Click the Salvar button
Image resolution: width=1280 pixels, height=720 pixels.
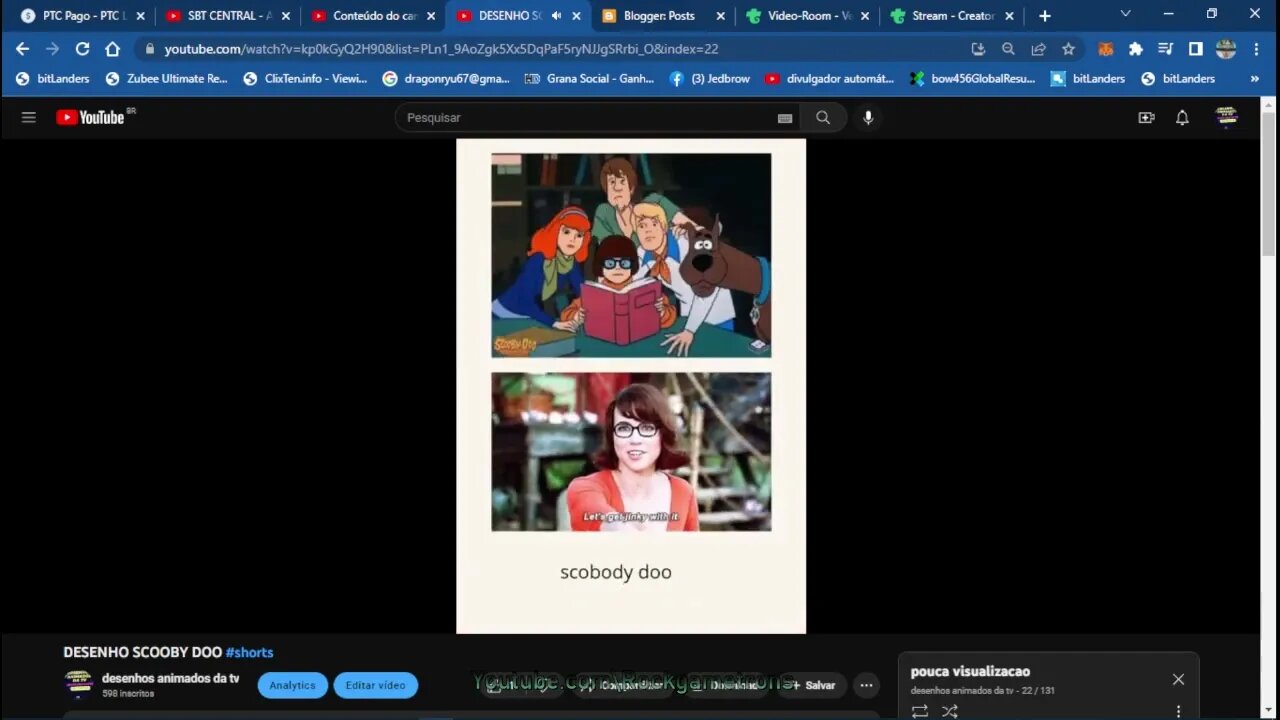[813, 685]
